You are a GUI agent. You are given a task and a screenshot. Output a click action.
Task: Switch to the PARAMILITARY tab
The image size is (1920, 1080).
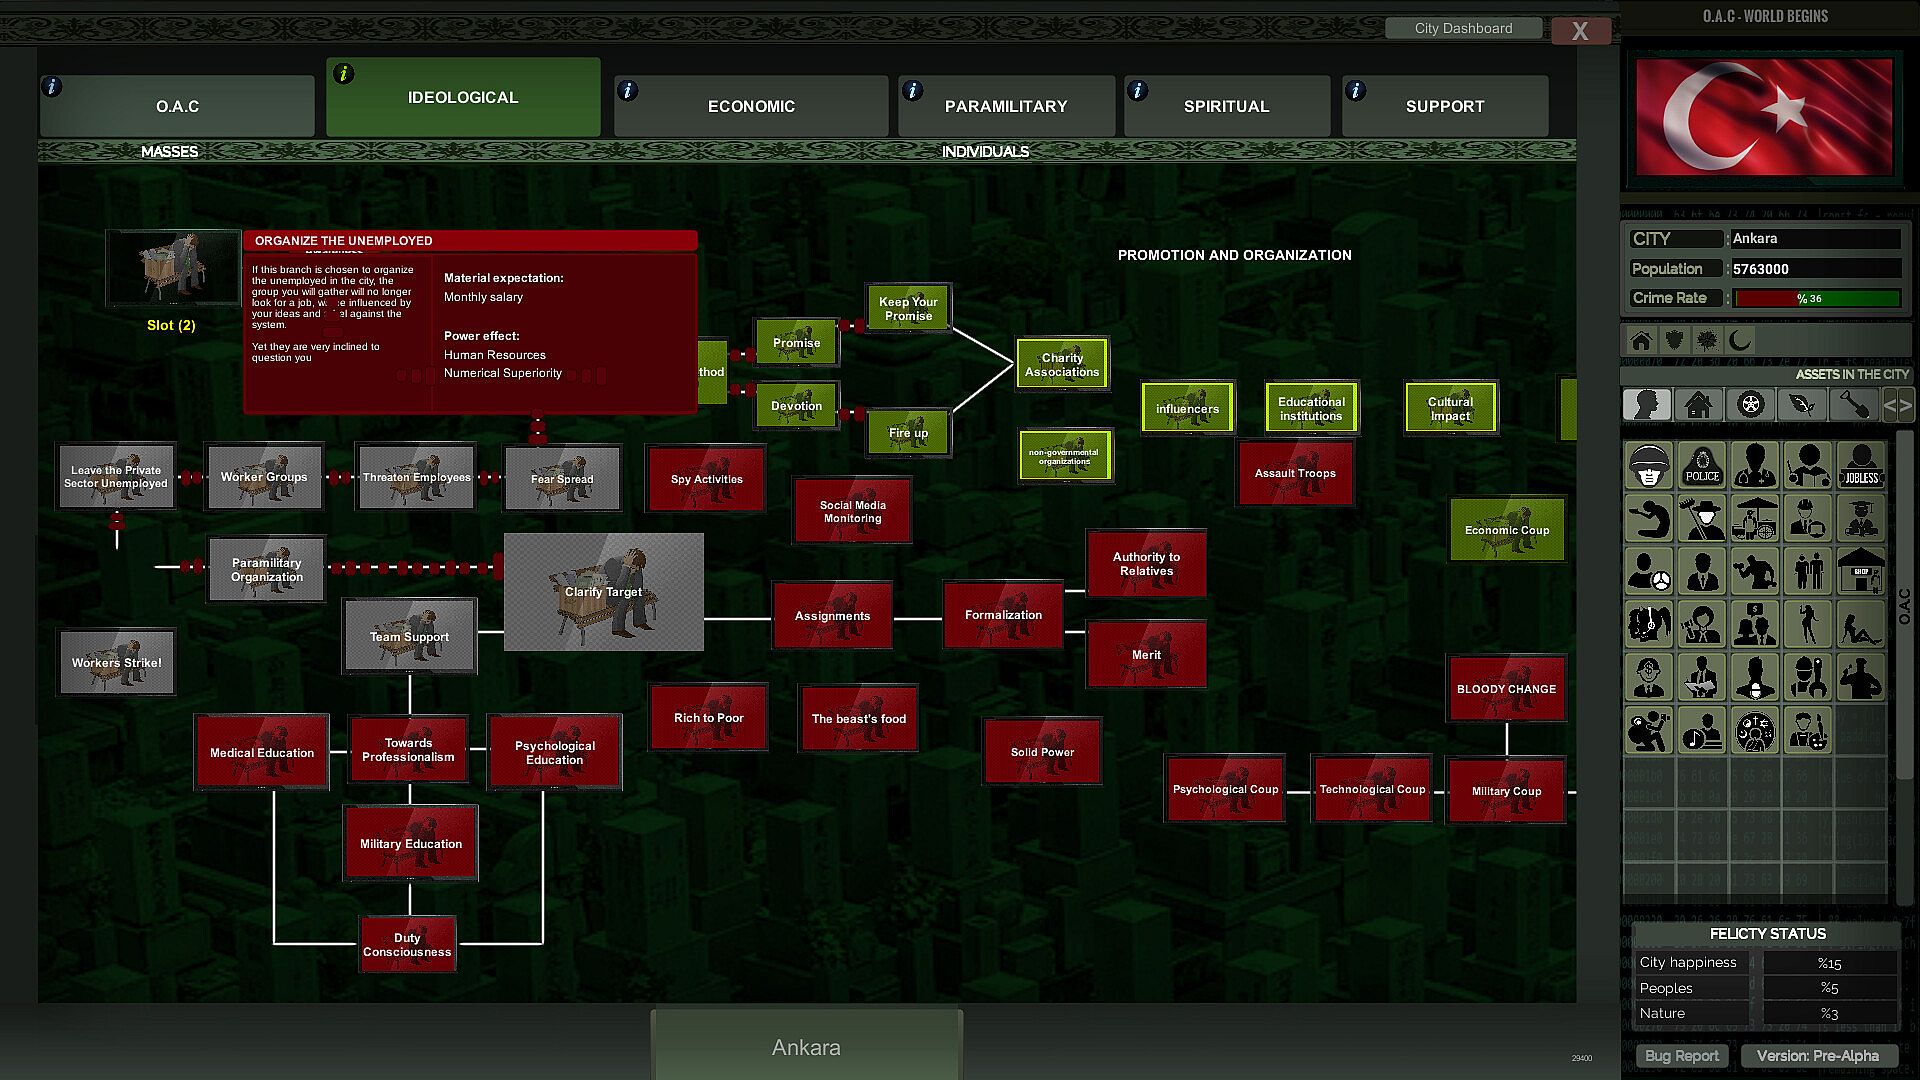(1005, 106)
